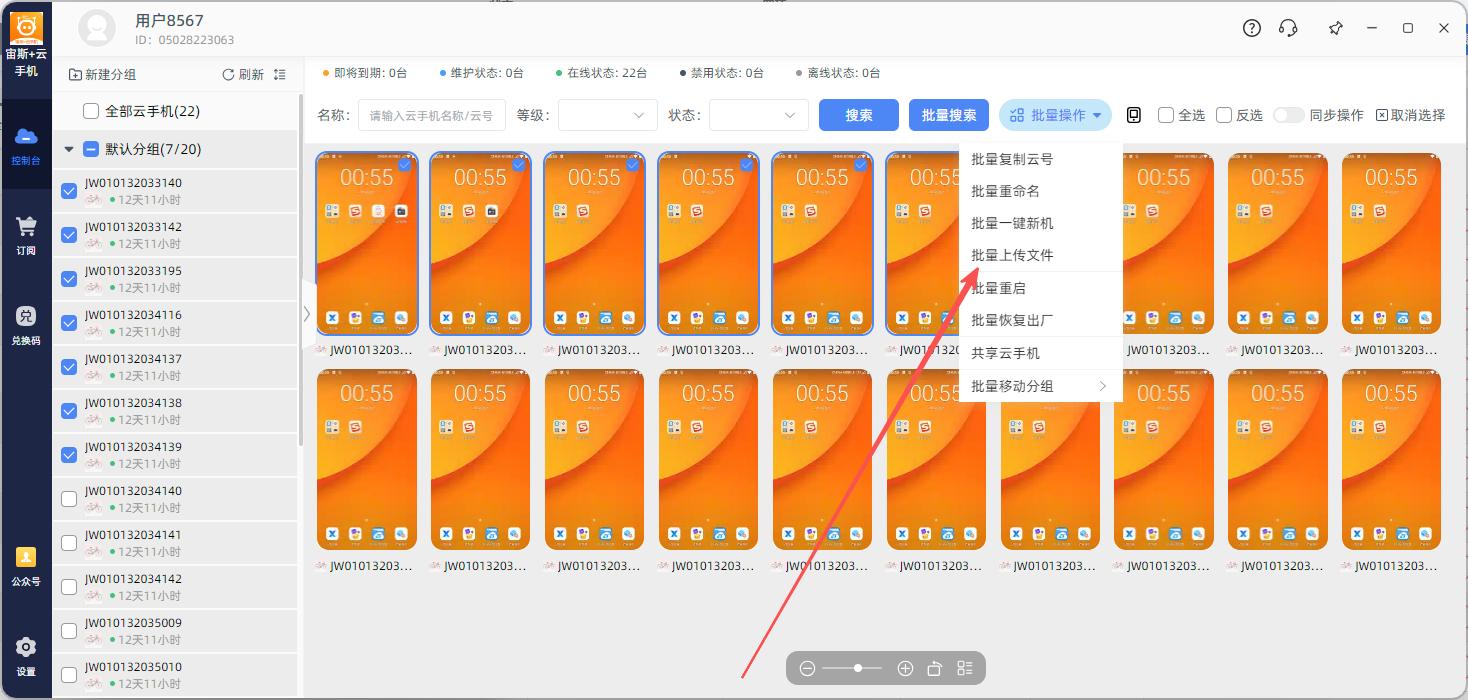Expand the 批量移动分组 submenu arrow
This screenshot has width=1468, height=700.
click(1103, 386)
